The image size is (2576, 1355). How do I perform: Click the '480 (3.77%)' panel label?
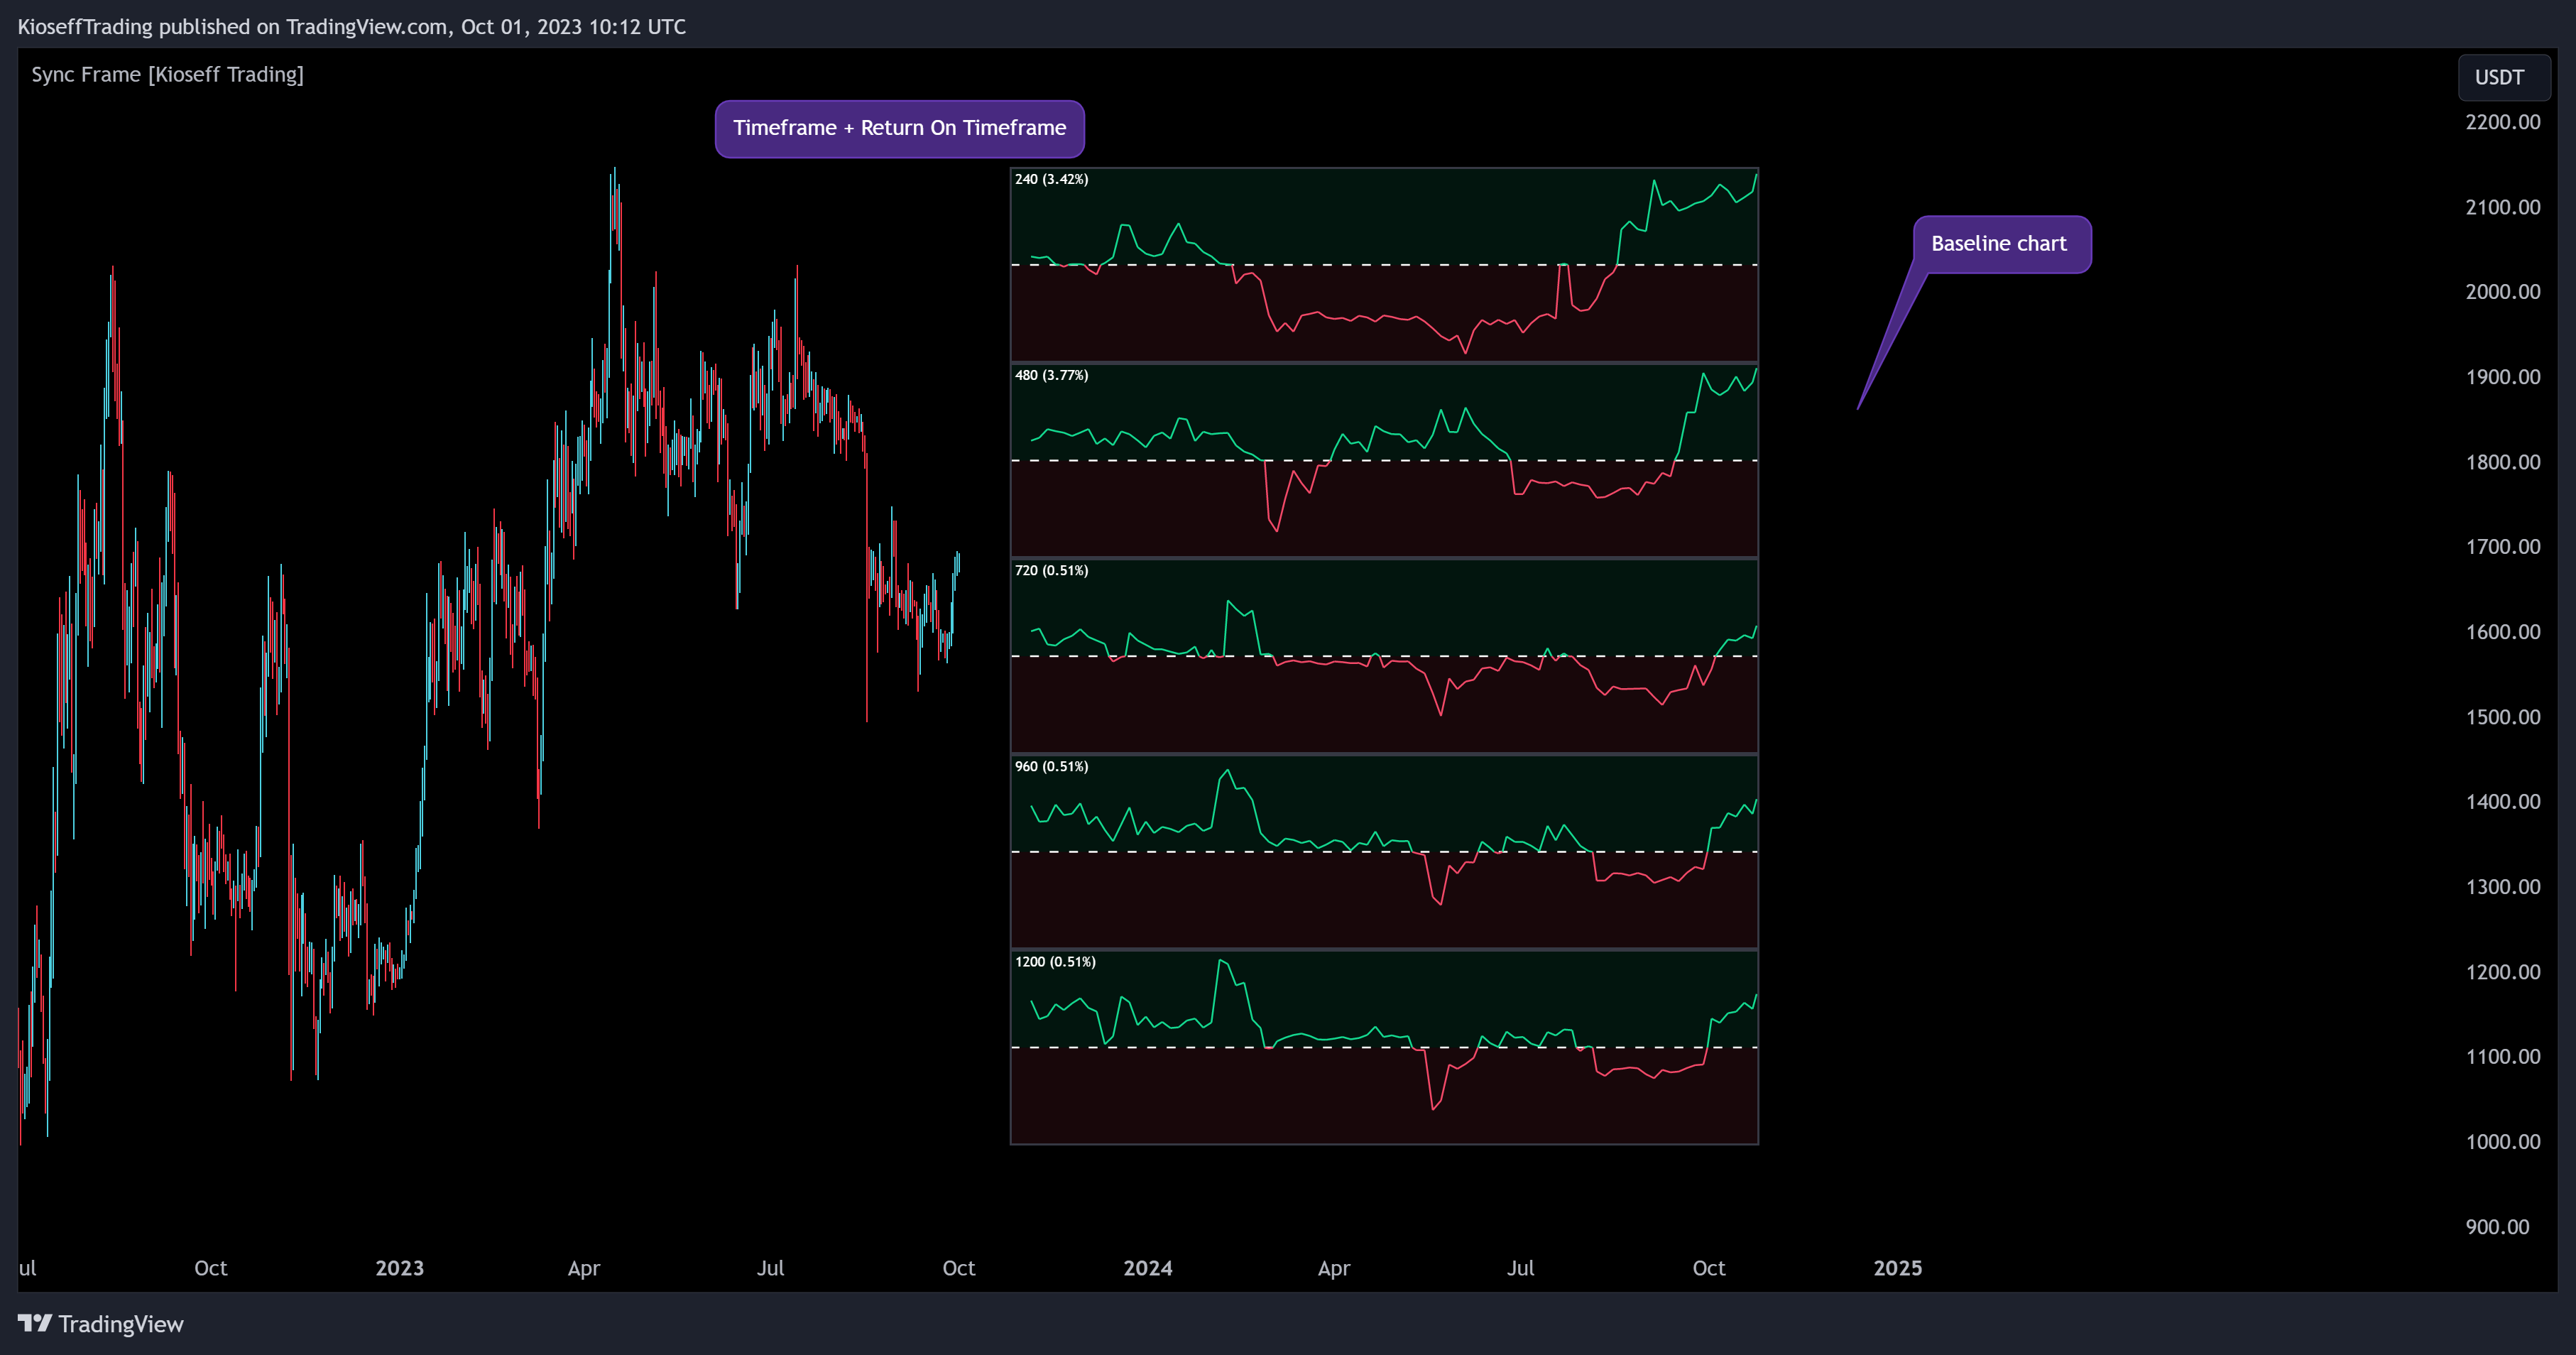[1051, 375]
